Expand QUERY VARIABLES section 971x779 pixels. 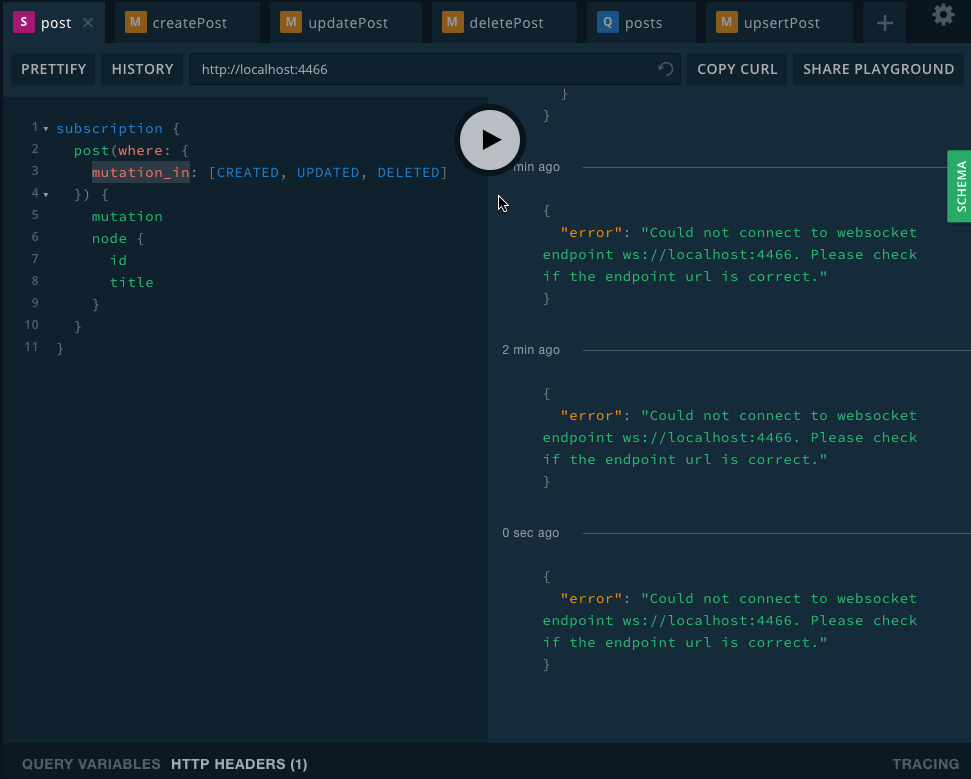[x=91, y=764]
